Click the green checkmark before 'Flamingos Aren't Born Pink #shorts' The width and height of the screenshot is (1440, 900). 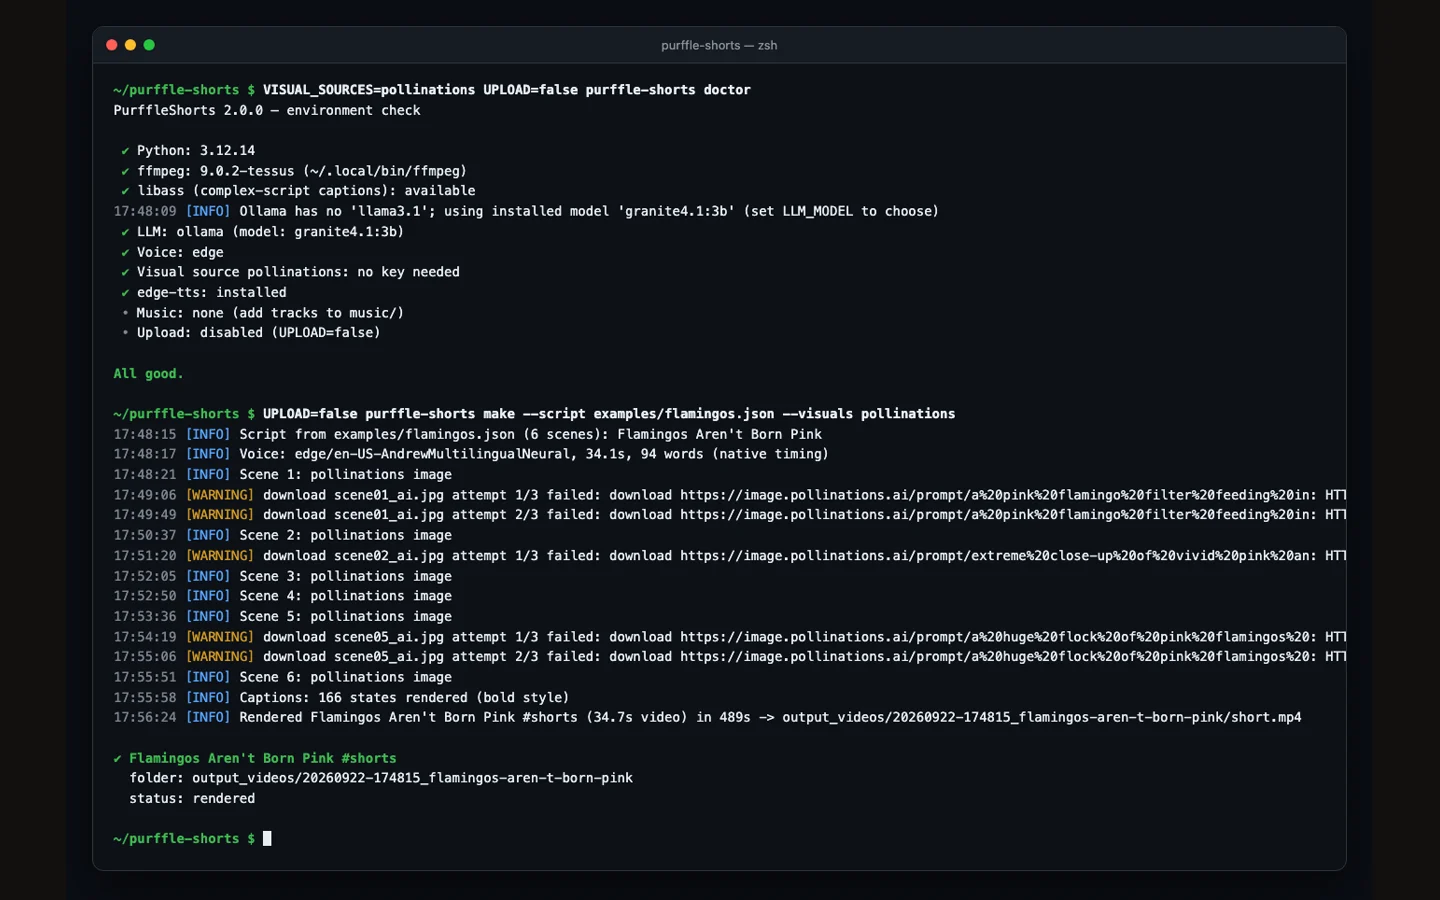click(x=117, y=758)
